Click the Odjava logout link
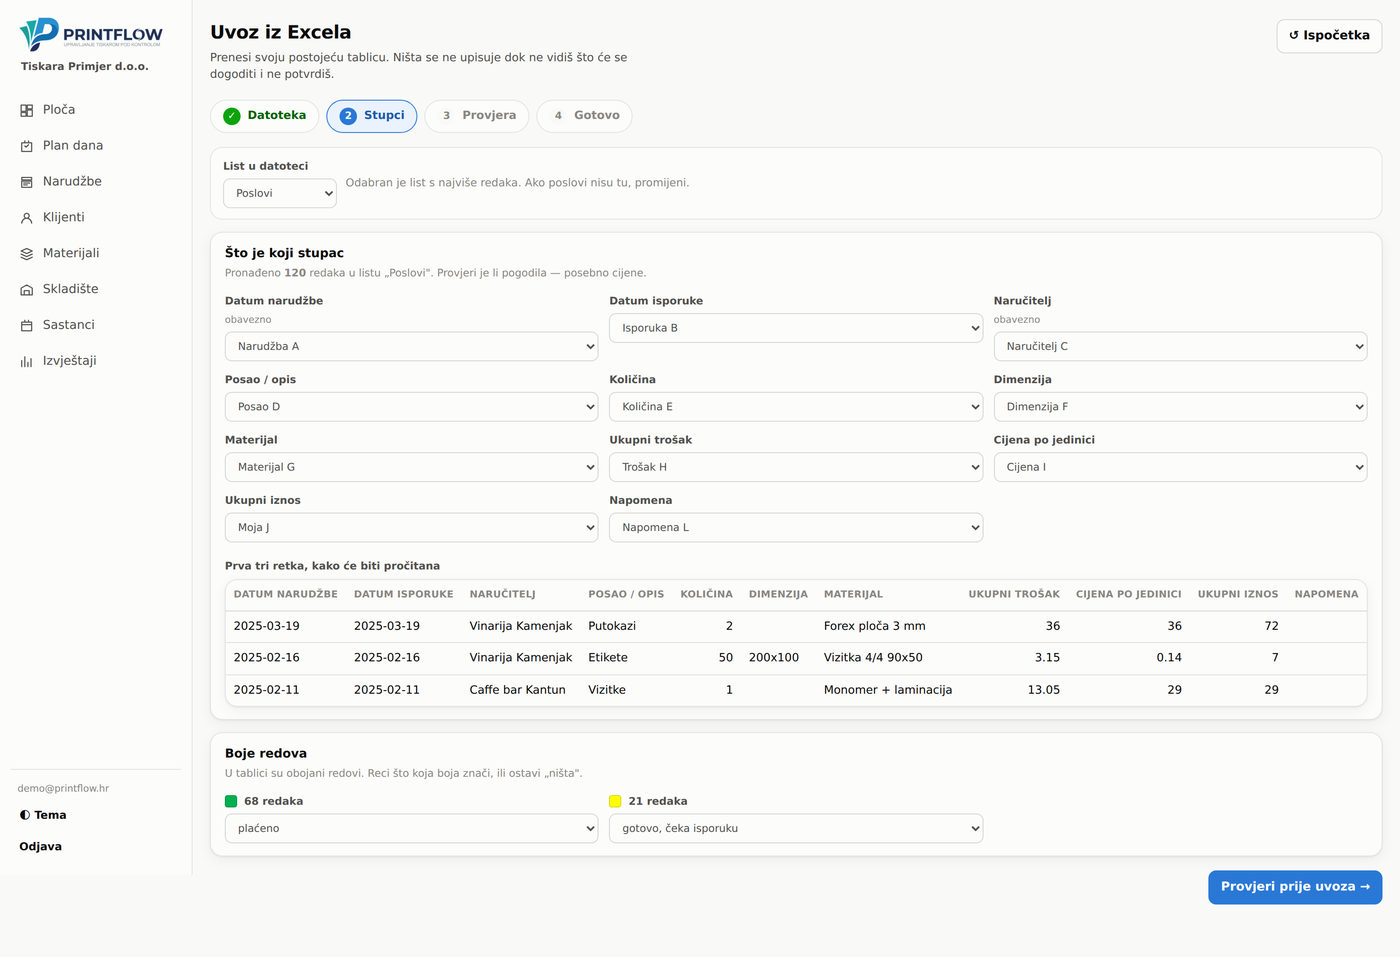1400x957 pixels. (x=41, y=846)
